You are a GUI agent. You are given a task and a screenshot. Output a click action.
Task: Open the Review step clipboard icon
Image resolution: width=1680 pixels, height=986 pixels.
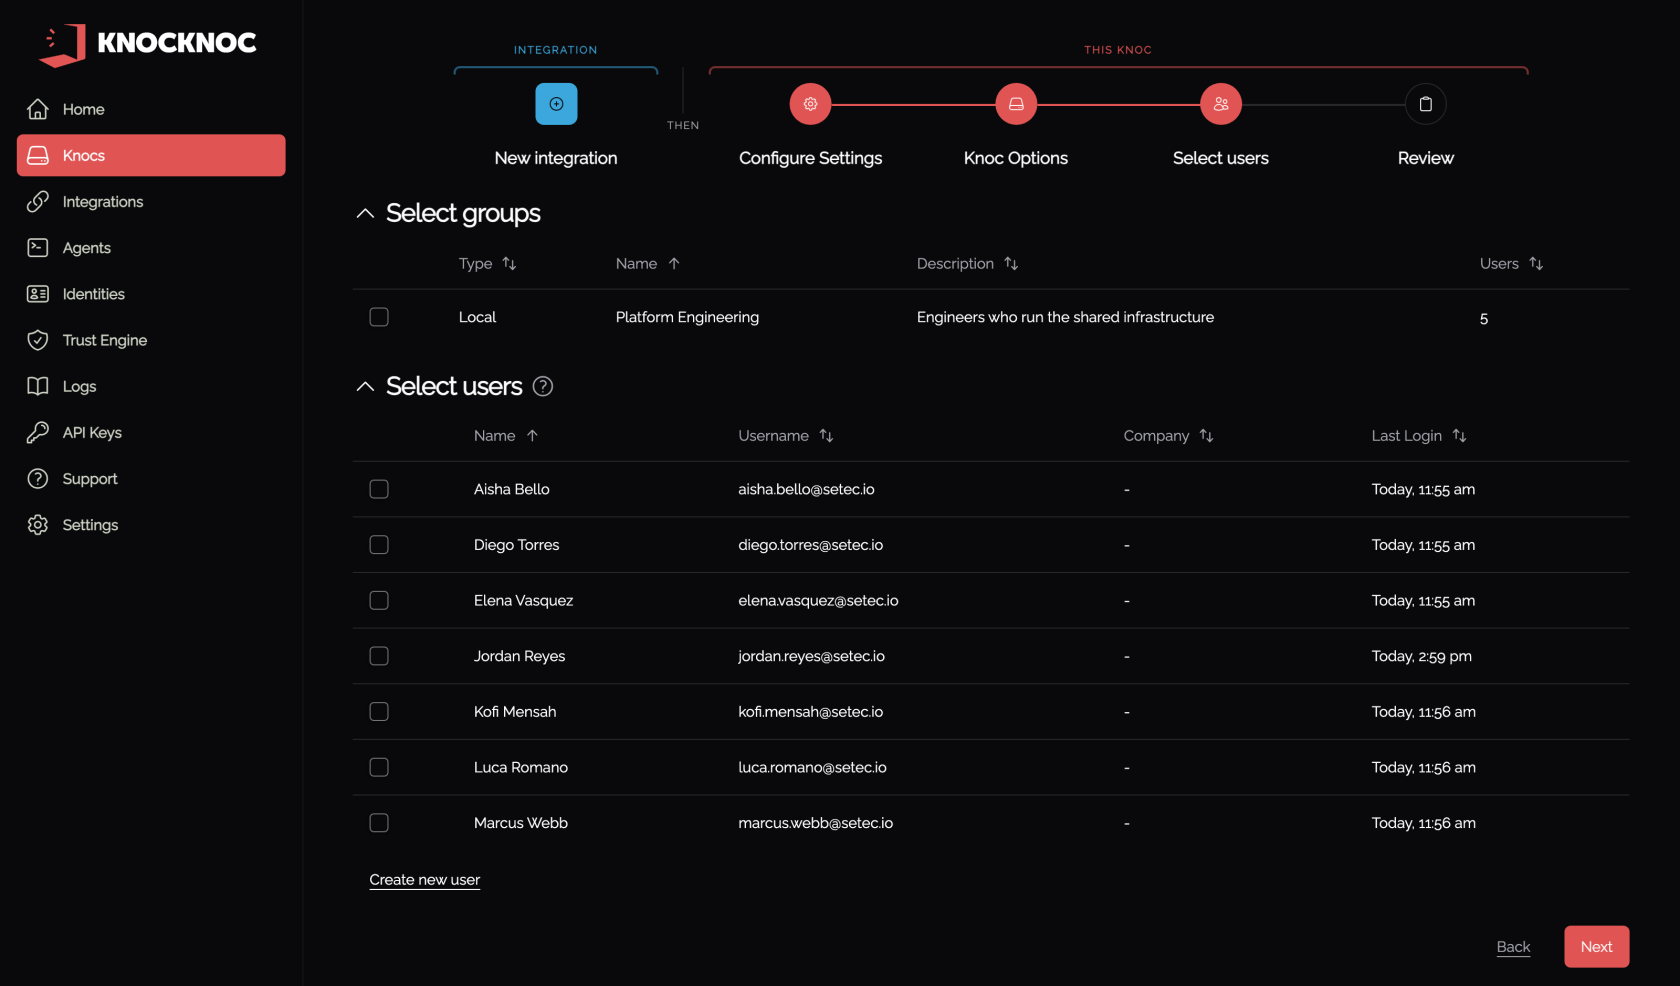[x=1426, y=104]
